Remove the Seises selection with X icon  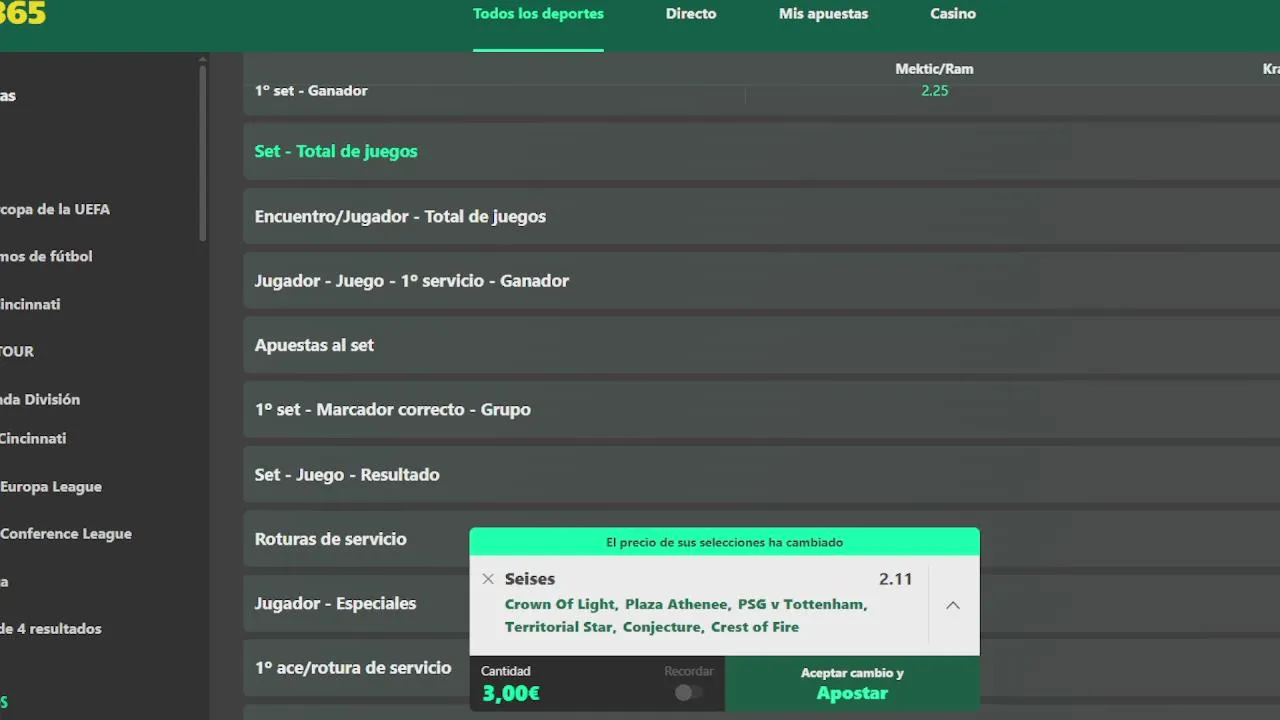488,579
